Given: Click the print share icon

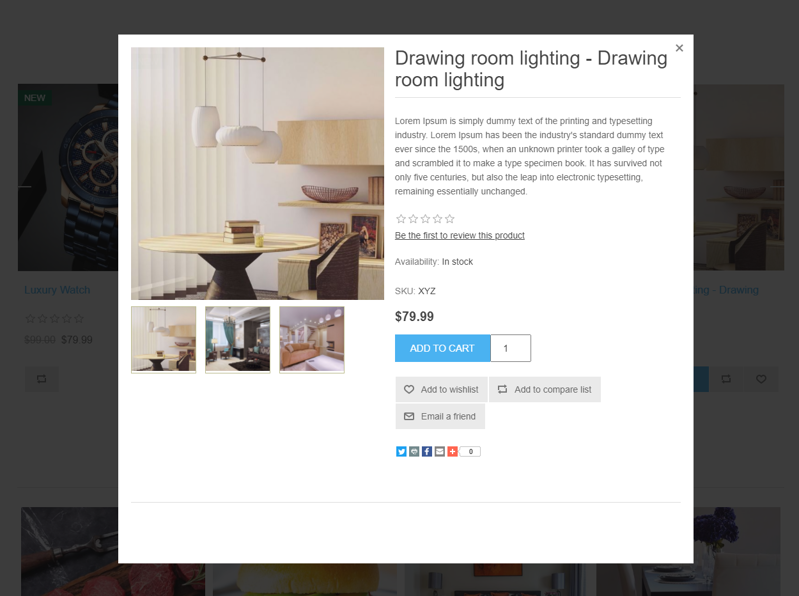Looking at the screenshot, I should [414, 451].
